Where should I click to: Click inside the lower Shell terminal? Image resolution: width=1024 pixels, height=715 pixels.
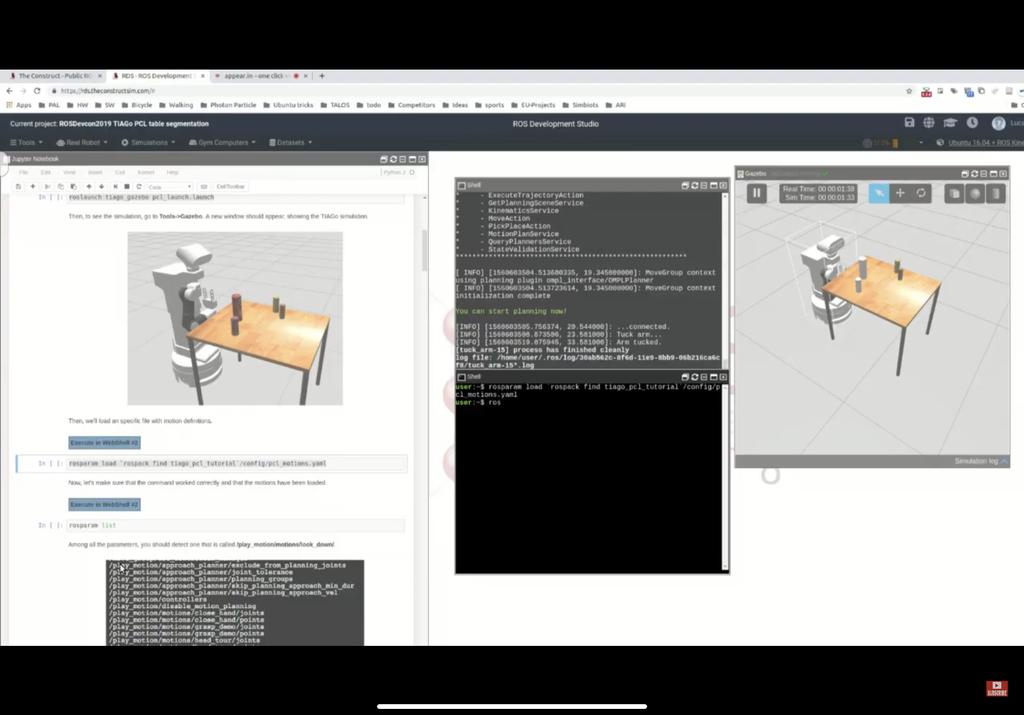590,480
